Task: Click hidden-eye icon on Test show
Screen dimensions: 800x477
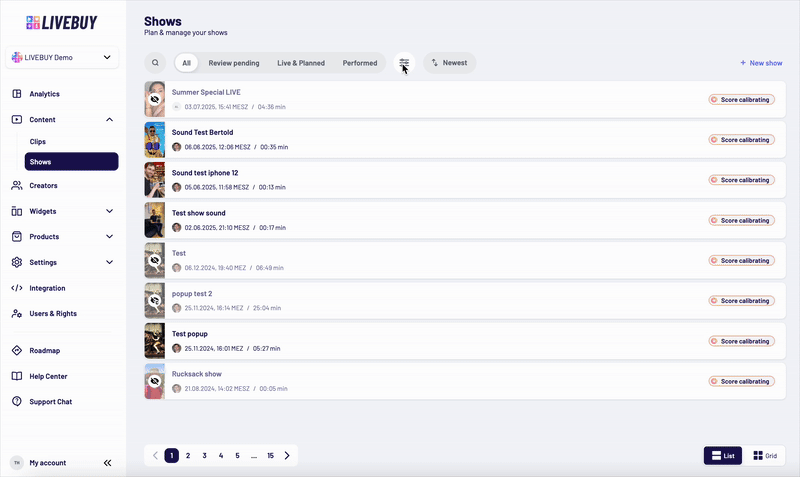Action: (x=155, y=260)
